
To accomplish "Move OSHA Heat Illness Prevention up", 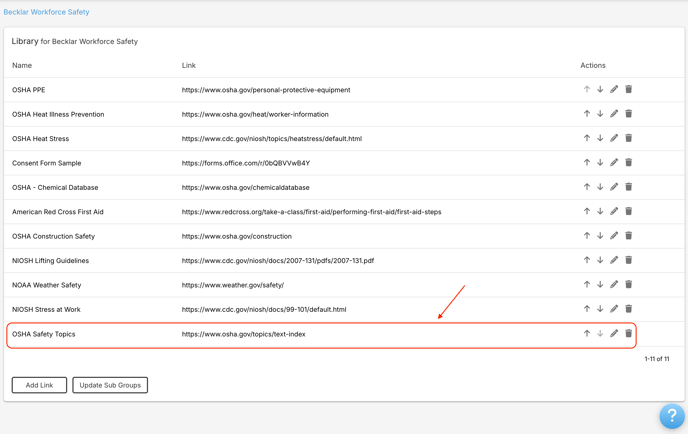I will tap(587, 114).
